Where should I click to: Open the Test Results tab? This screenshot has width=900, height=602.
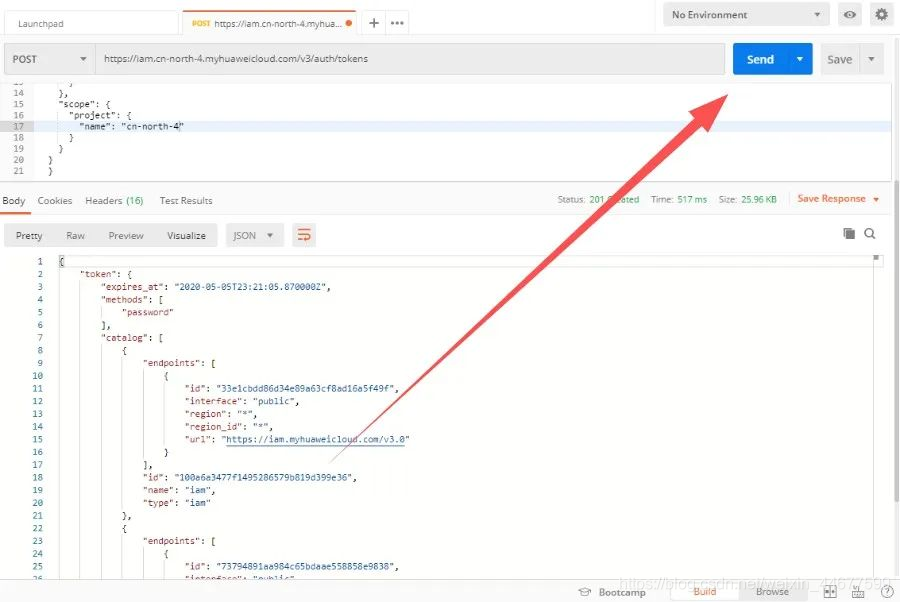pyautogui.click(x=186, y=201)
